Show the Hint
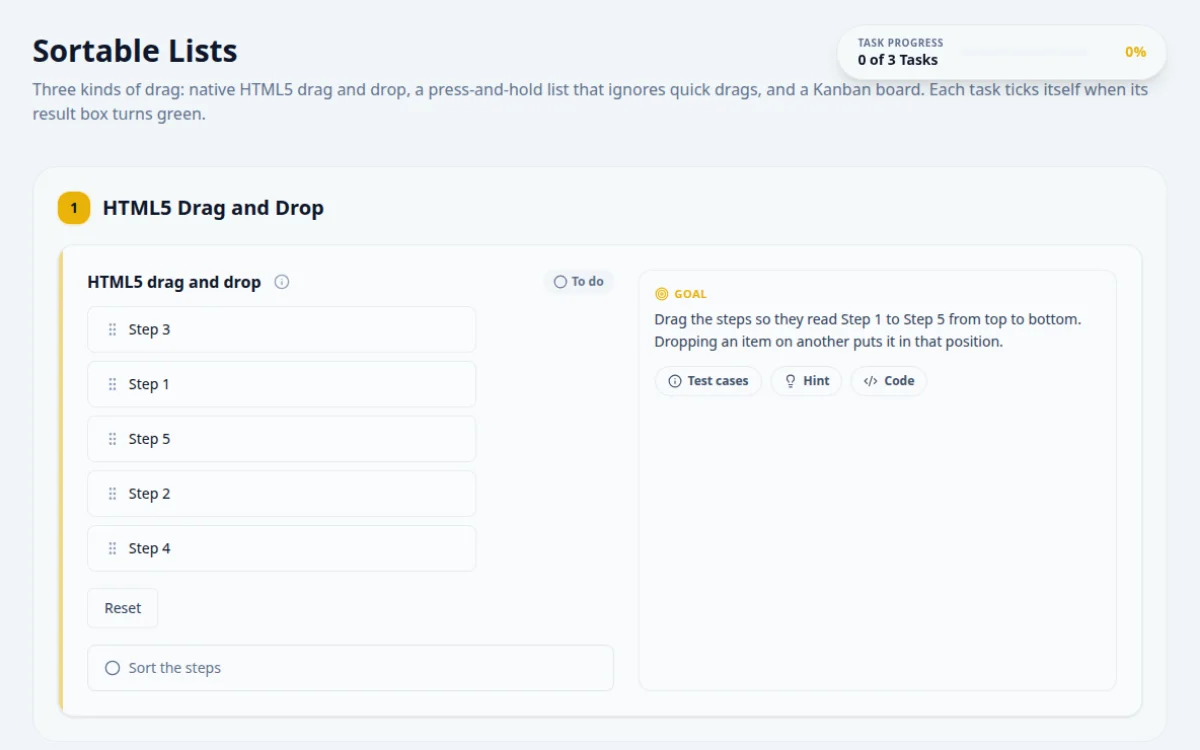1200x750 pixels. coord(806,381)
